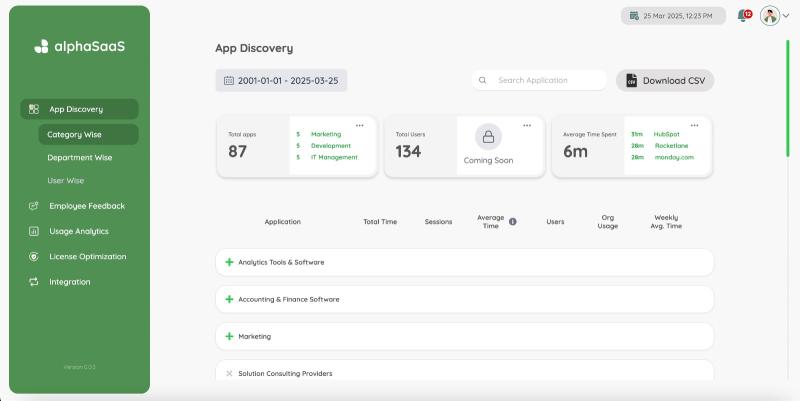
Task: Open Integration section
Action: point(69,282)
